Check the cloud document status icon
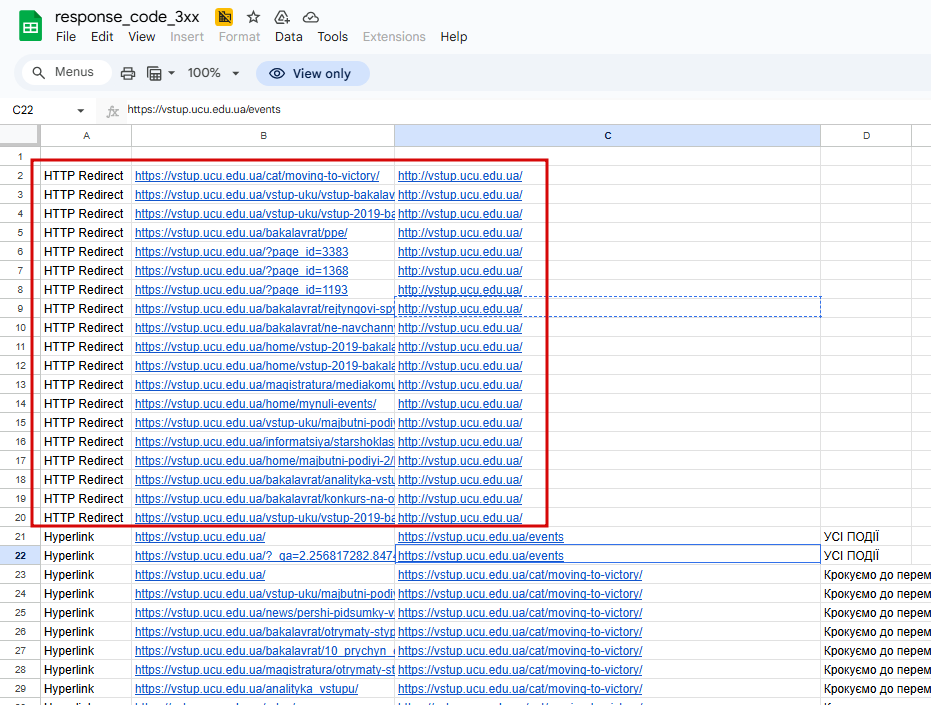The image size is (931, 705). (x=311, y=17)
